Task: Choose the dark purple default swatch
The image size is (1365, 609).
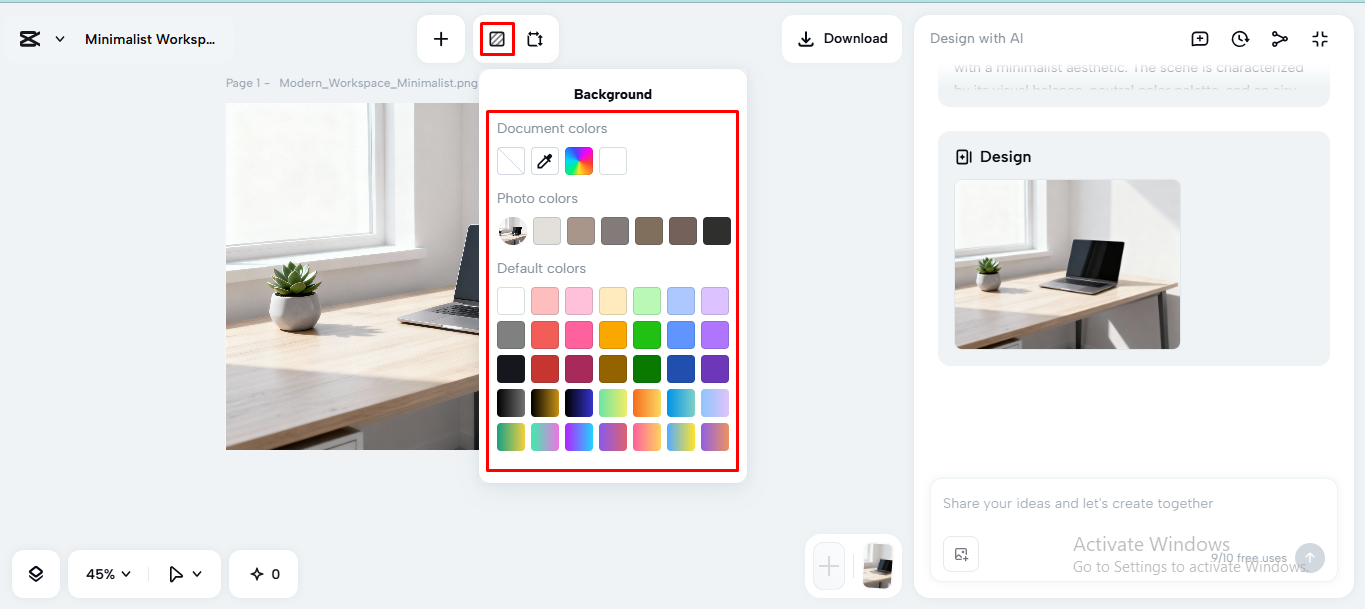Action: pos(715,369)
